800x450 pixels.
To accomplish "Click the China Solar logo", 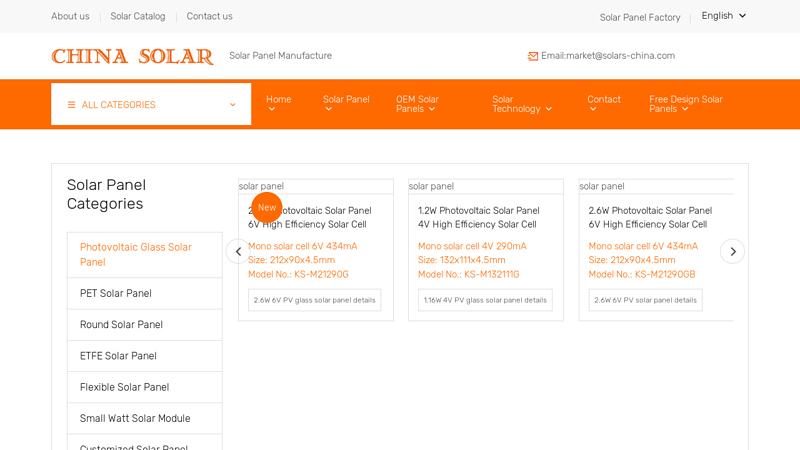I will tap(132, 56).
